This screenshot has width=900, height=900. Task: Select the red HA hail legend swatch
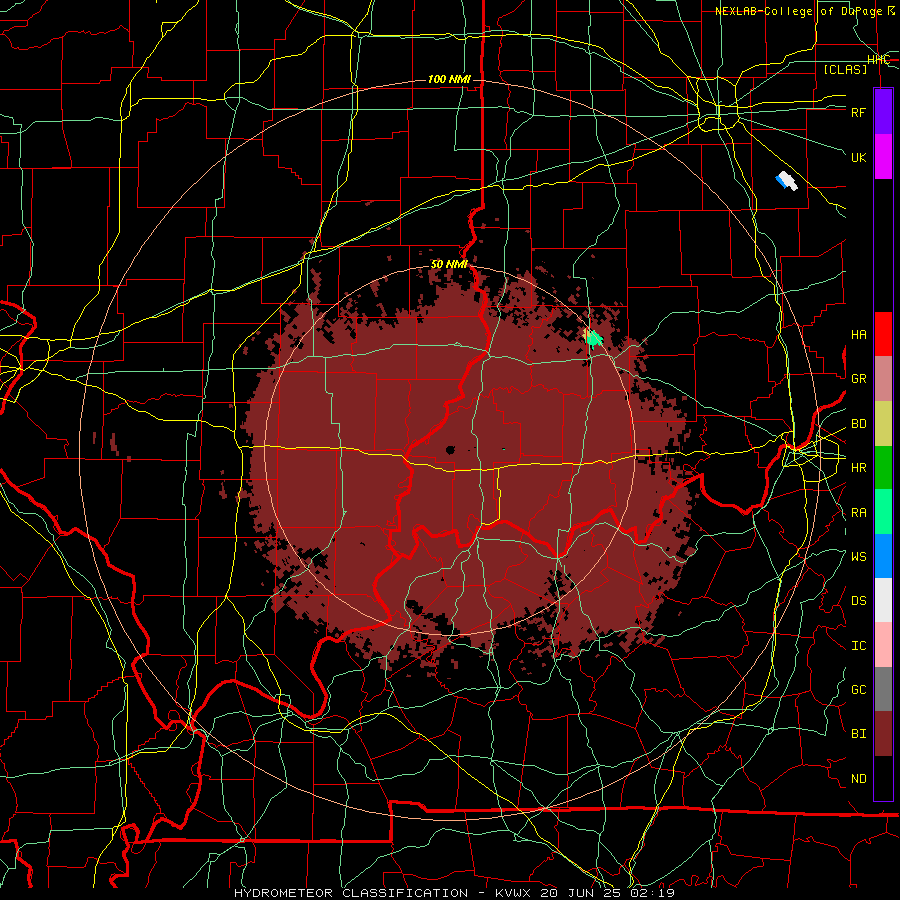tap(883, 334)
